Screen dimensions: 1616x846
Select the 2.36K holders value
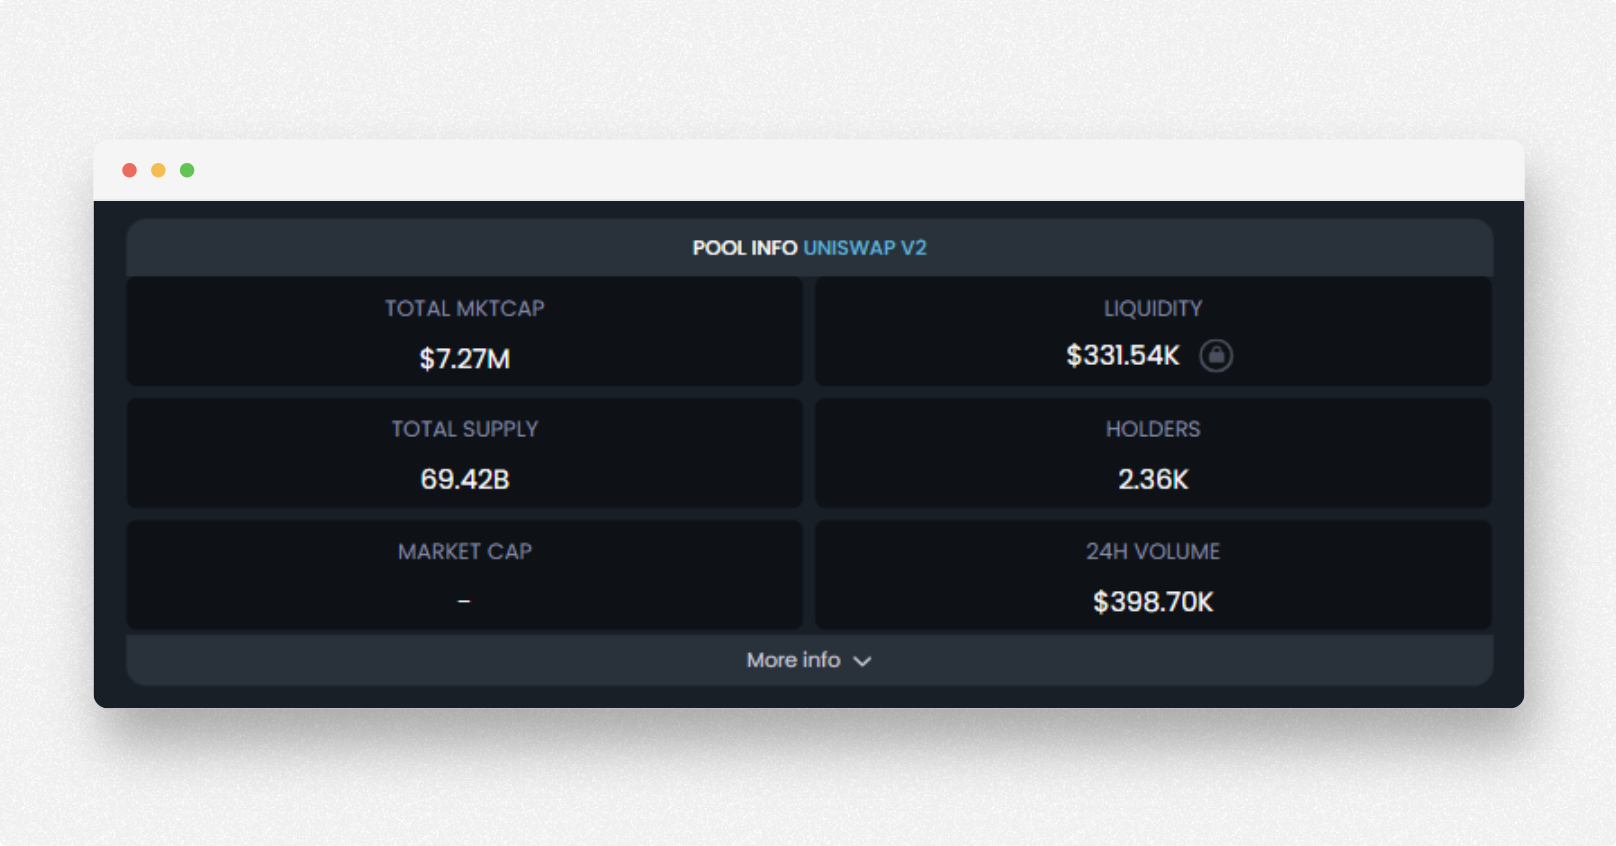click(1152, 479)
